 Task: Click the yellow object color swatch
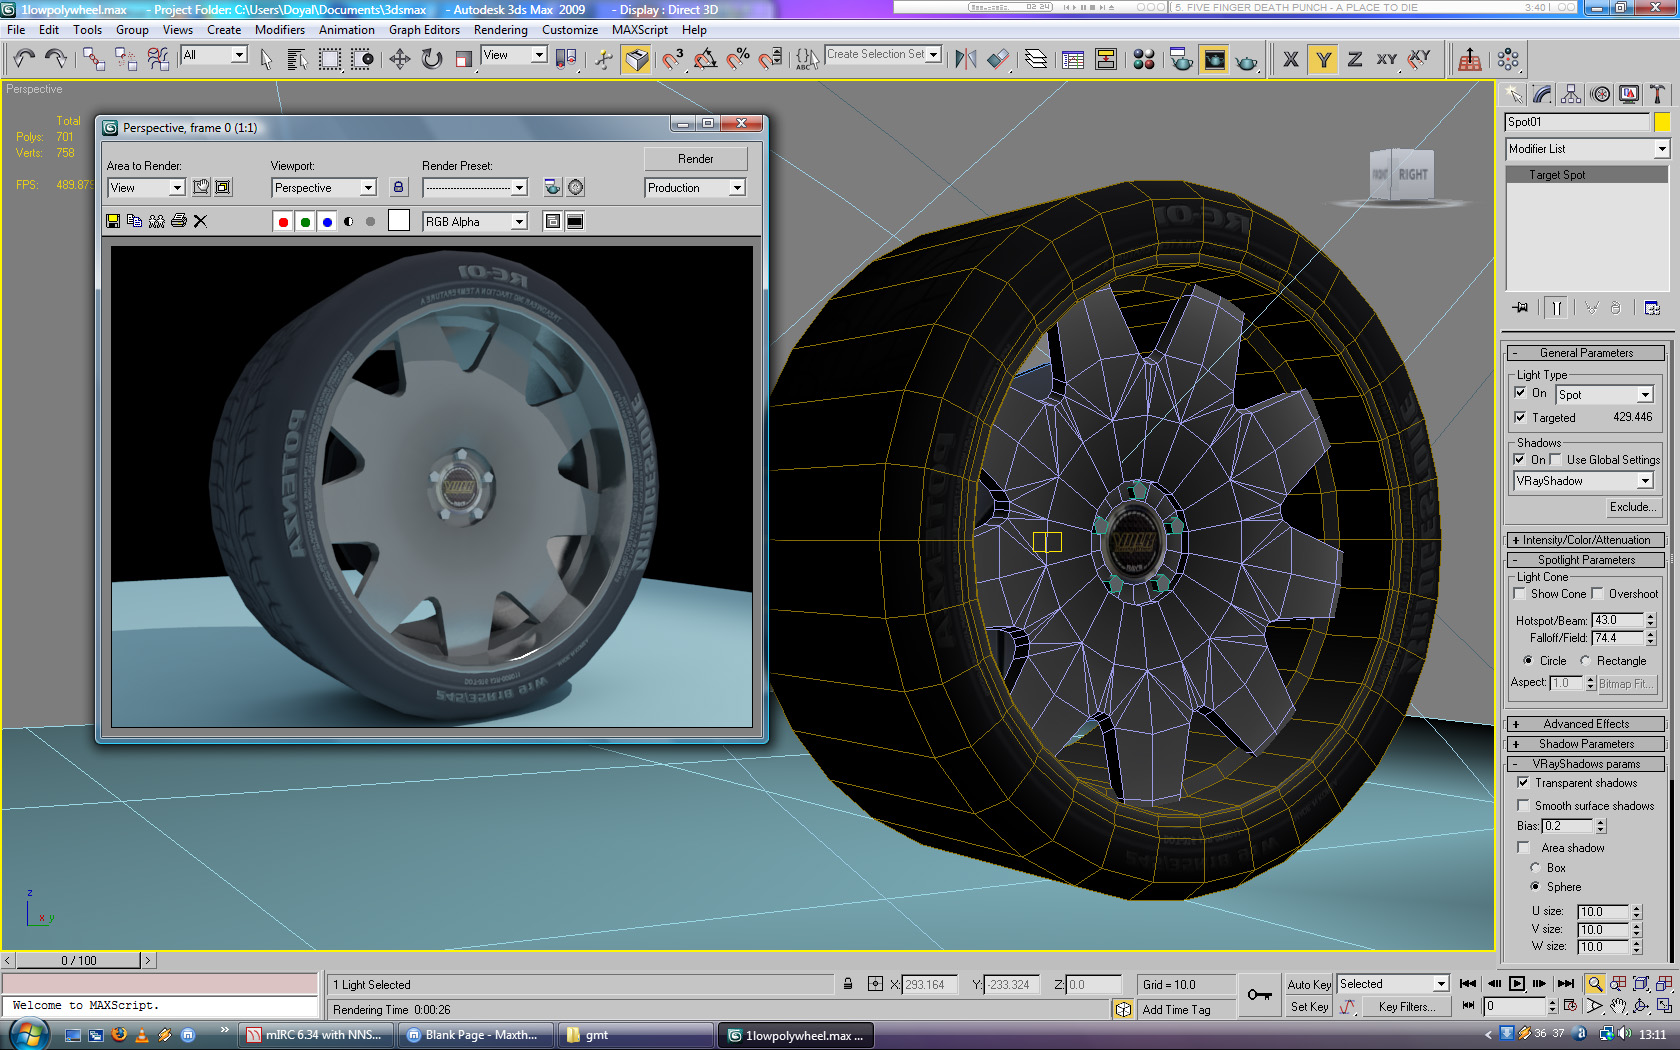coord(1662,122)
